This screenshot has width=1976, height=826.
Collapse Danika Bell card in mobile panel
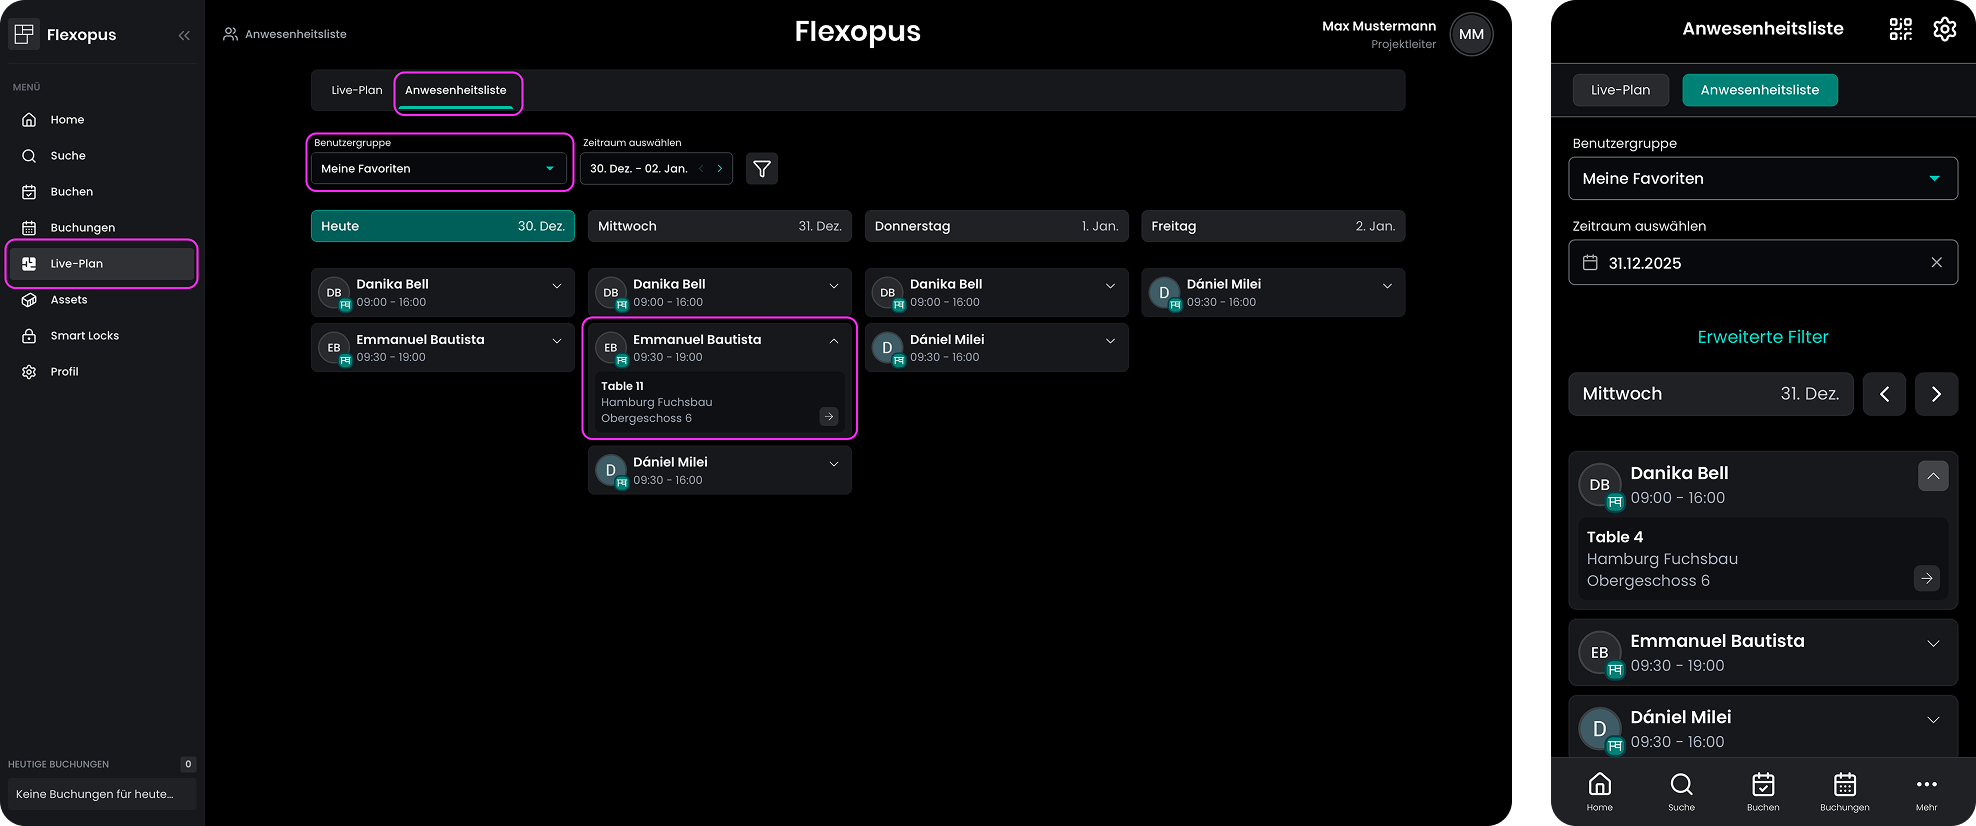(x=1932, y=476)
